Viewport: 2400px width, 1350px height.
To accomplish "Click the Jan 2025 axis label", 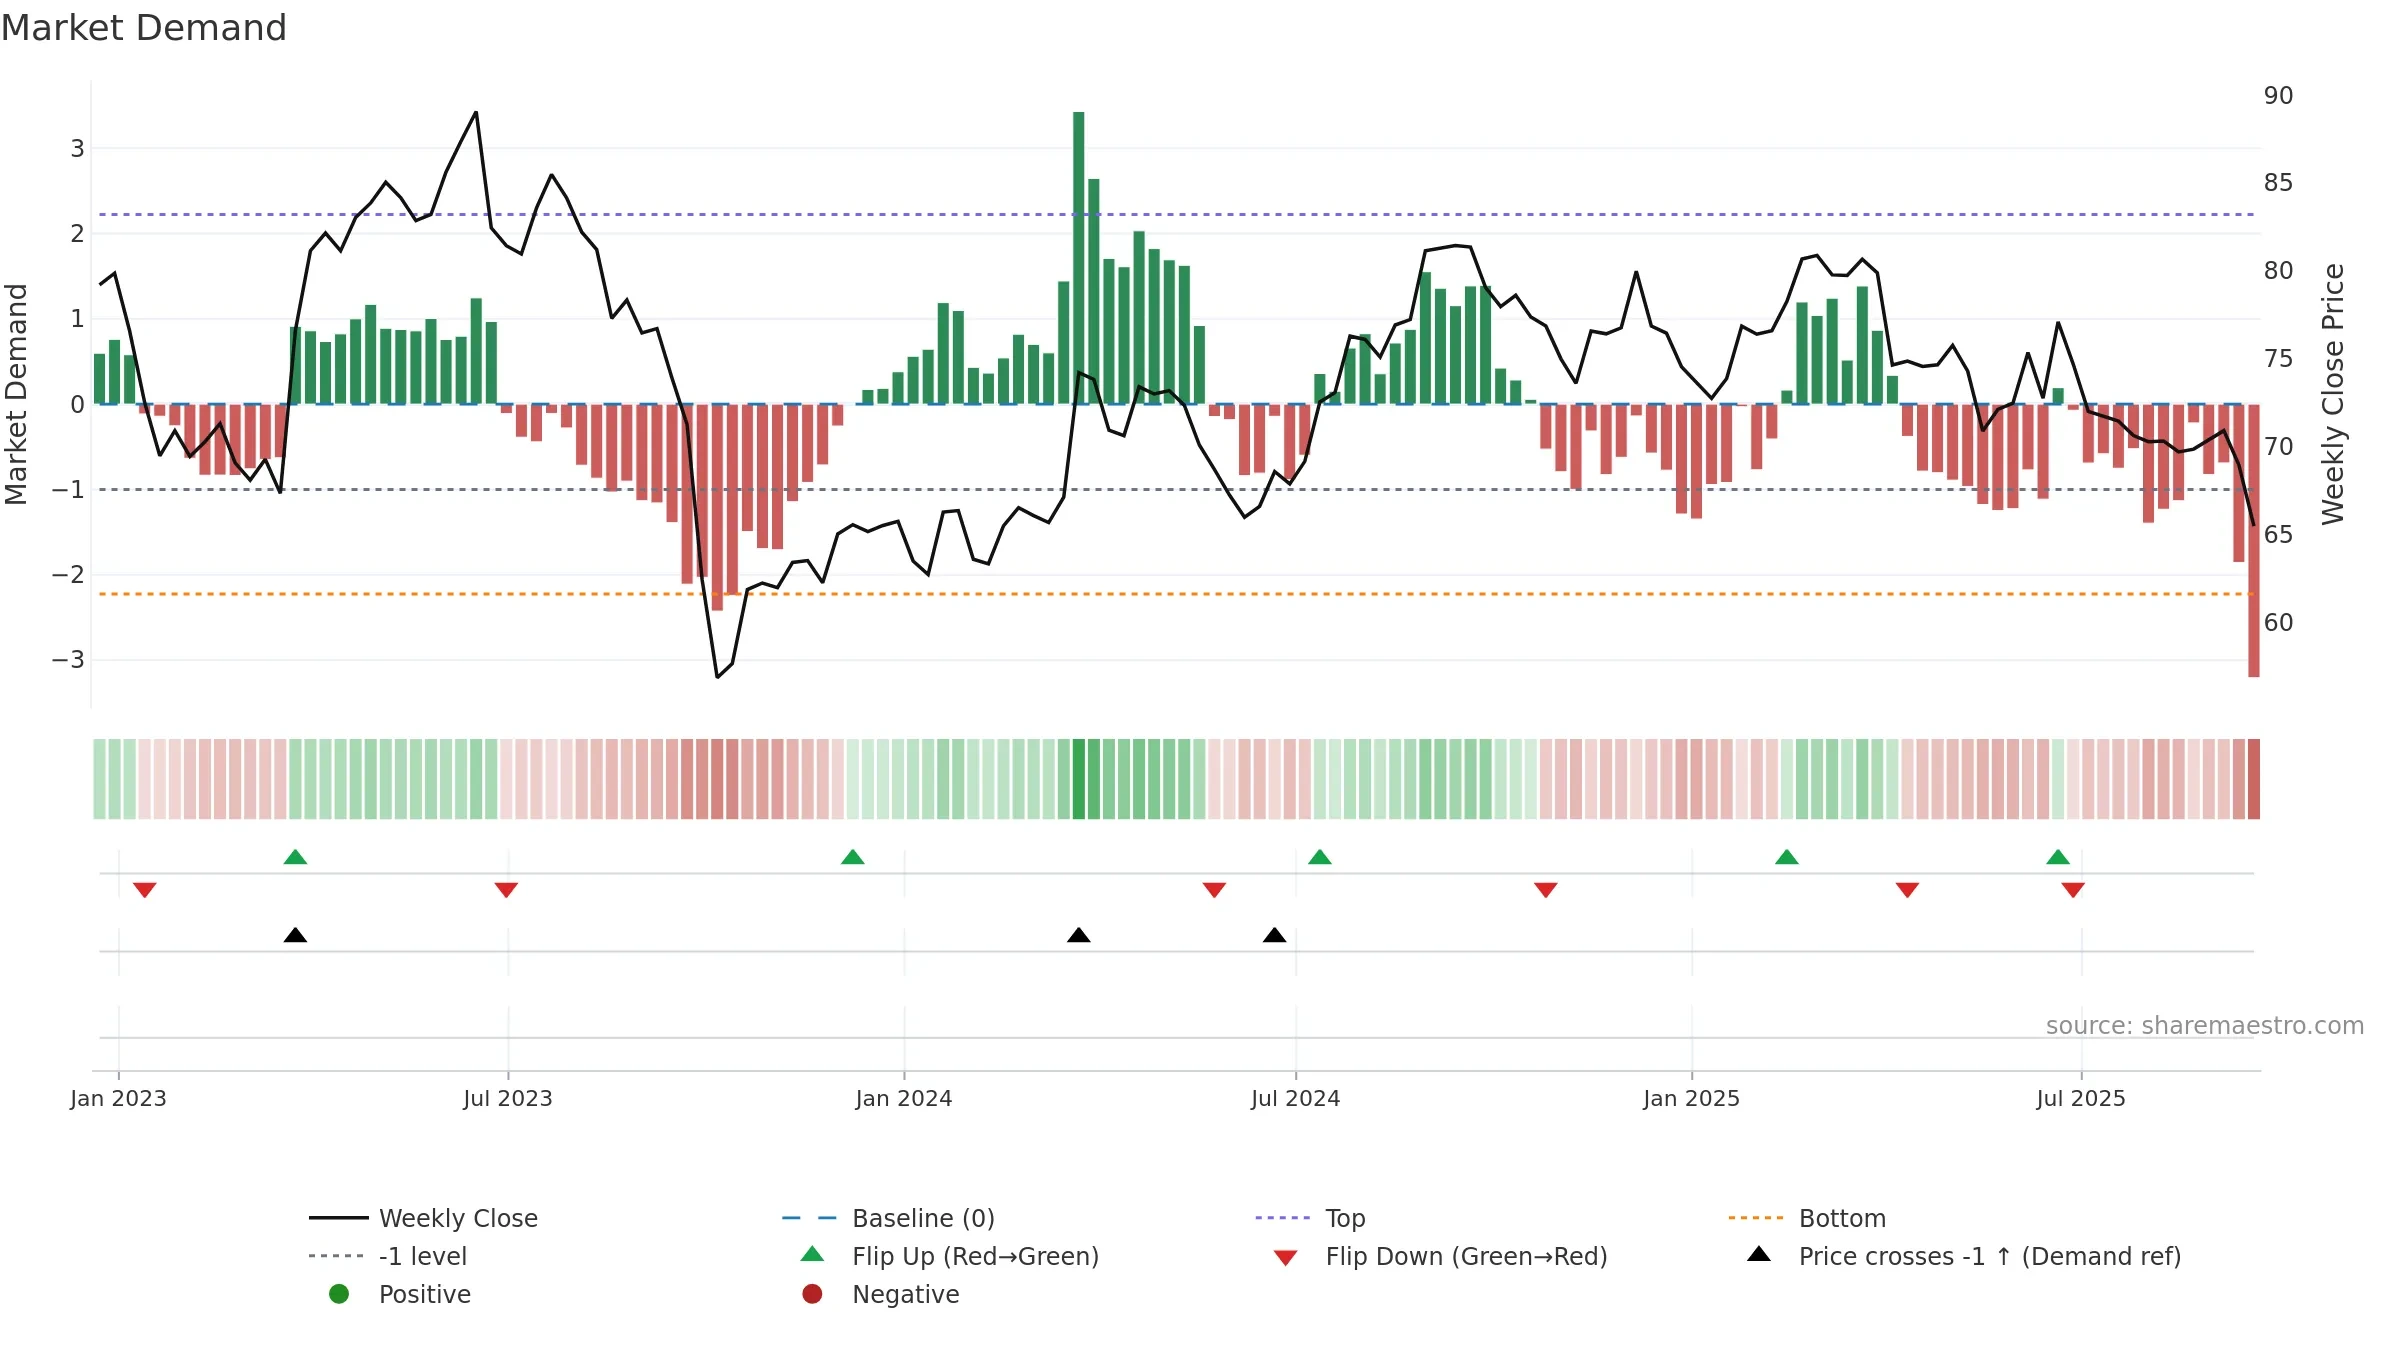I will (x=1692, y=1098).
